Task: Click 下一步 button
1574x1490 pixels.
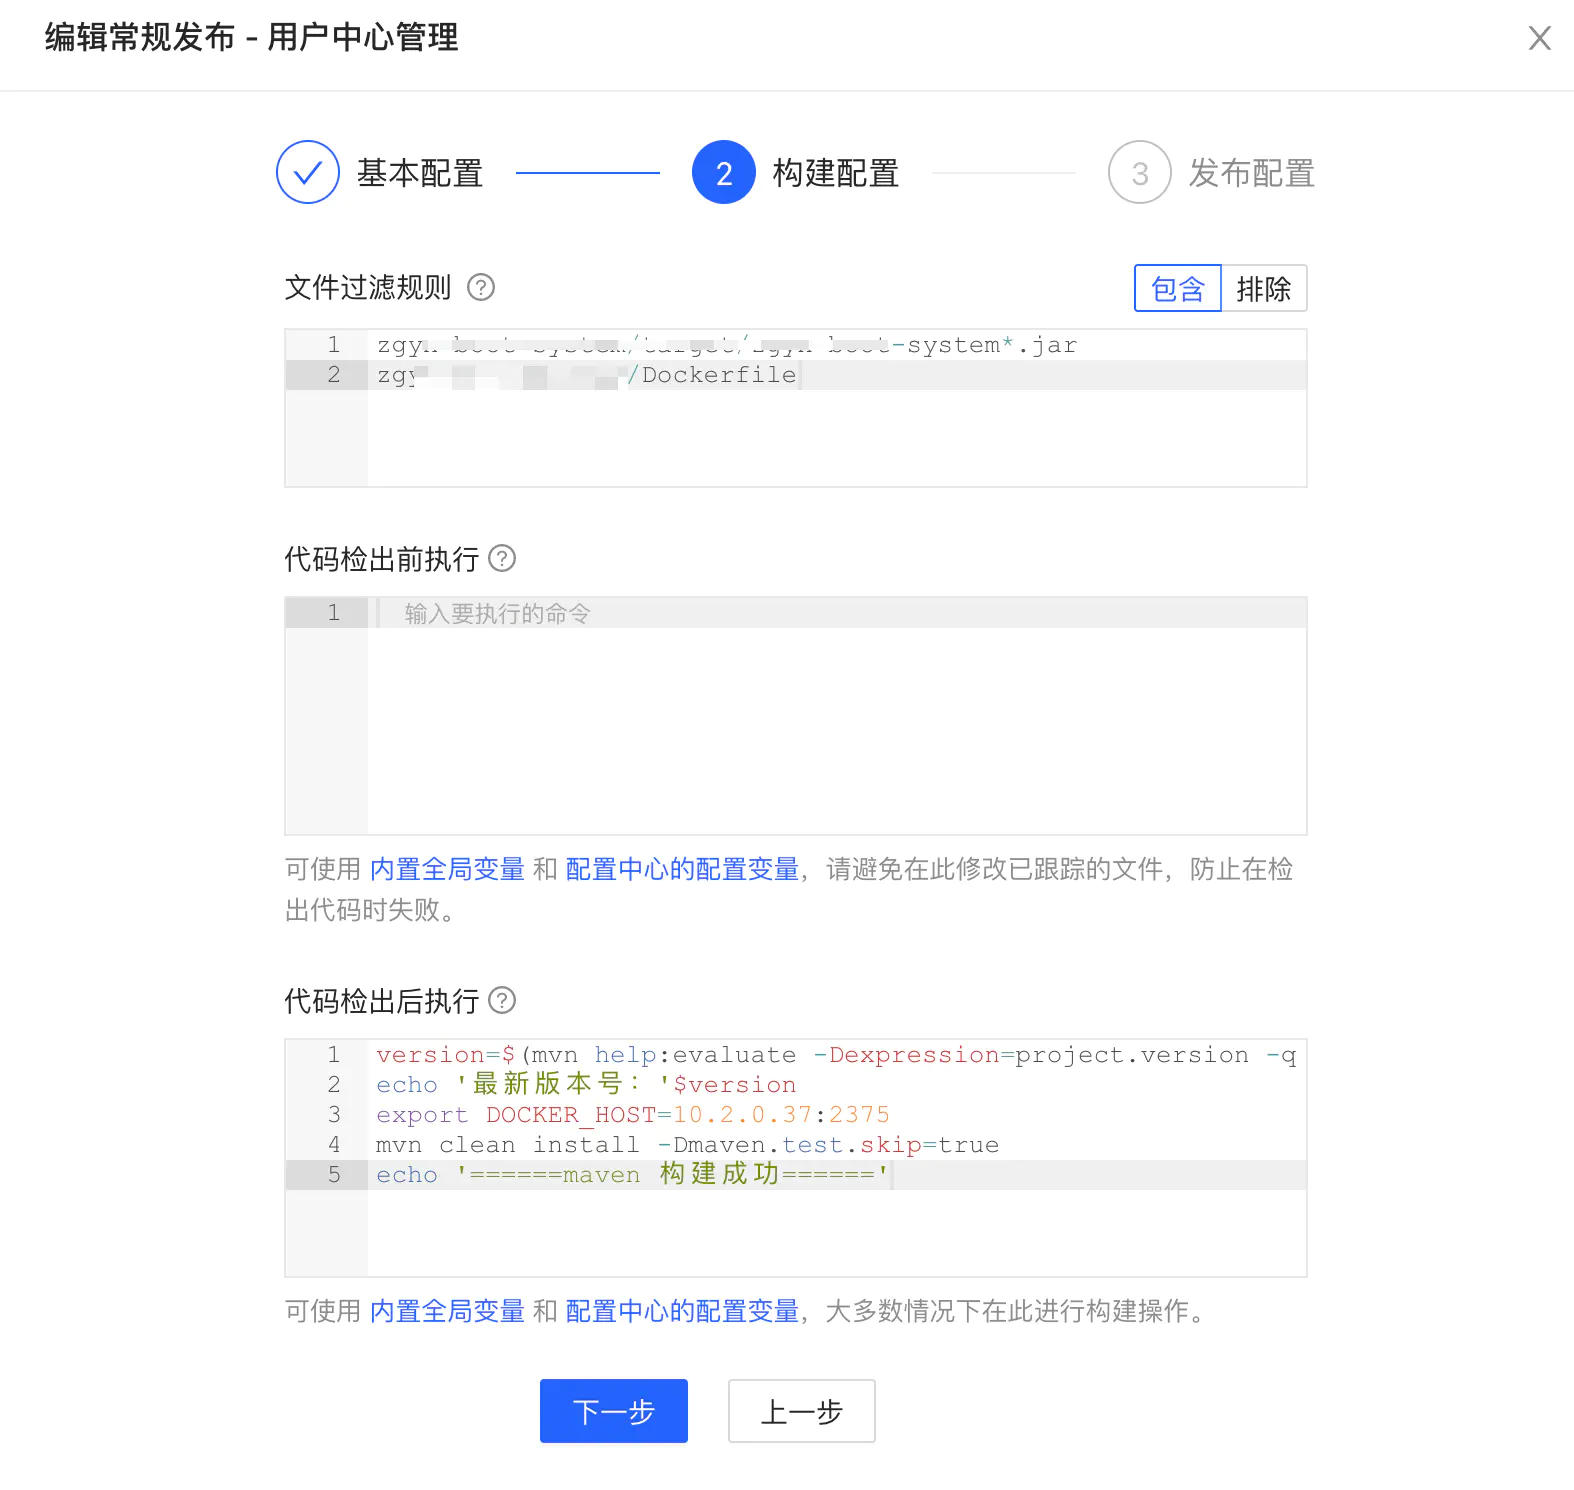Action: [614, 1411]
